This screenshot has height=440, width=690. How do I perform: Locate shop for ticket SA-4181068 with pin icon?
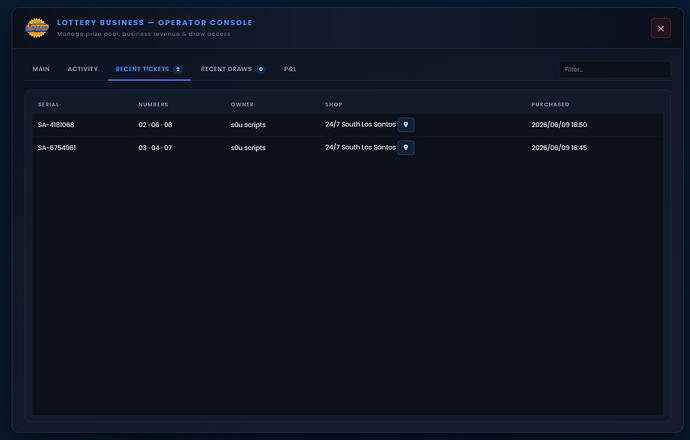406,125
